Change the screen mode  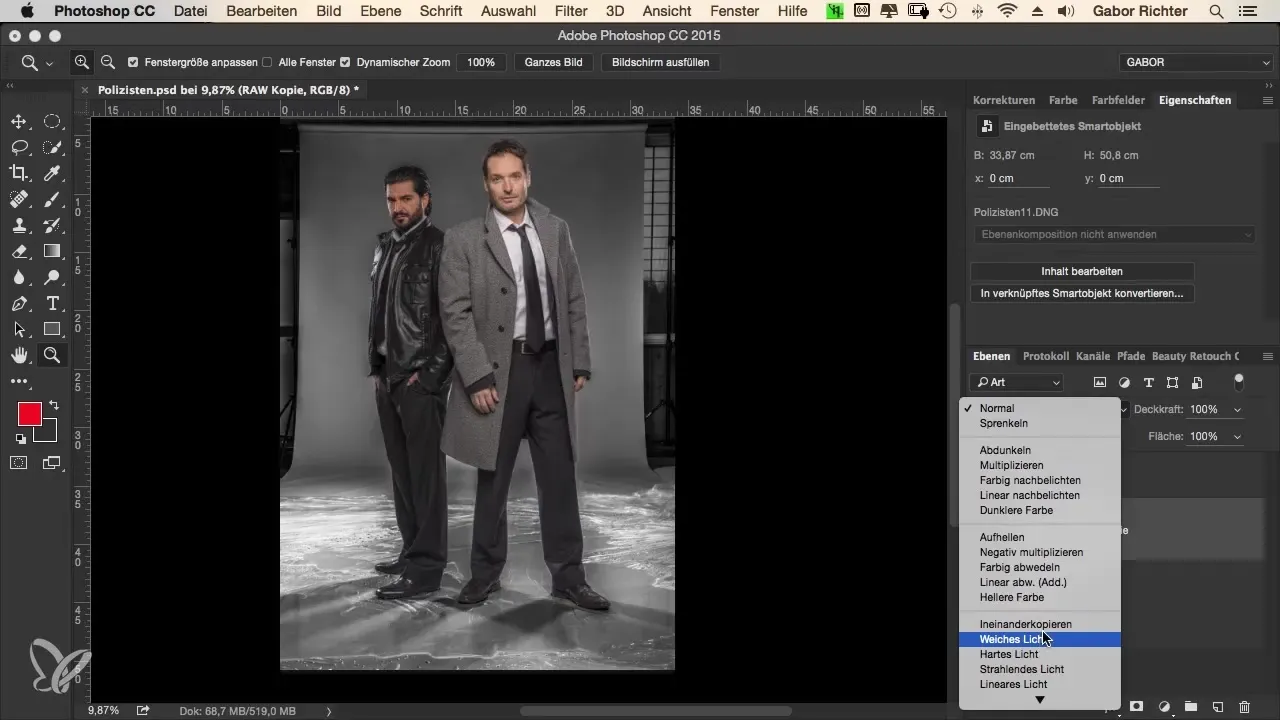(x=52, y=463)
